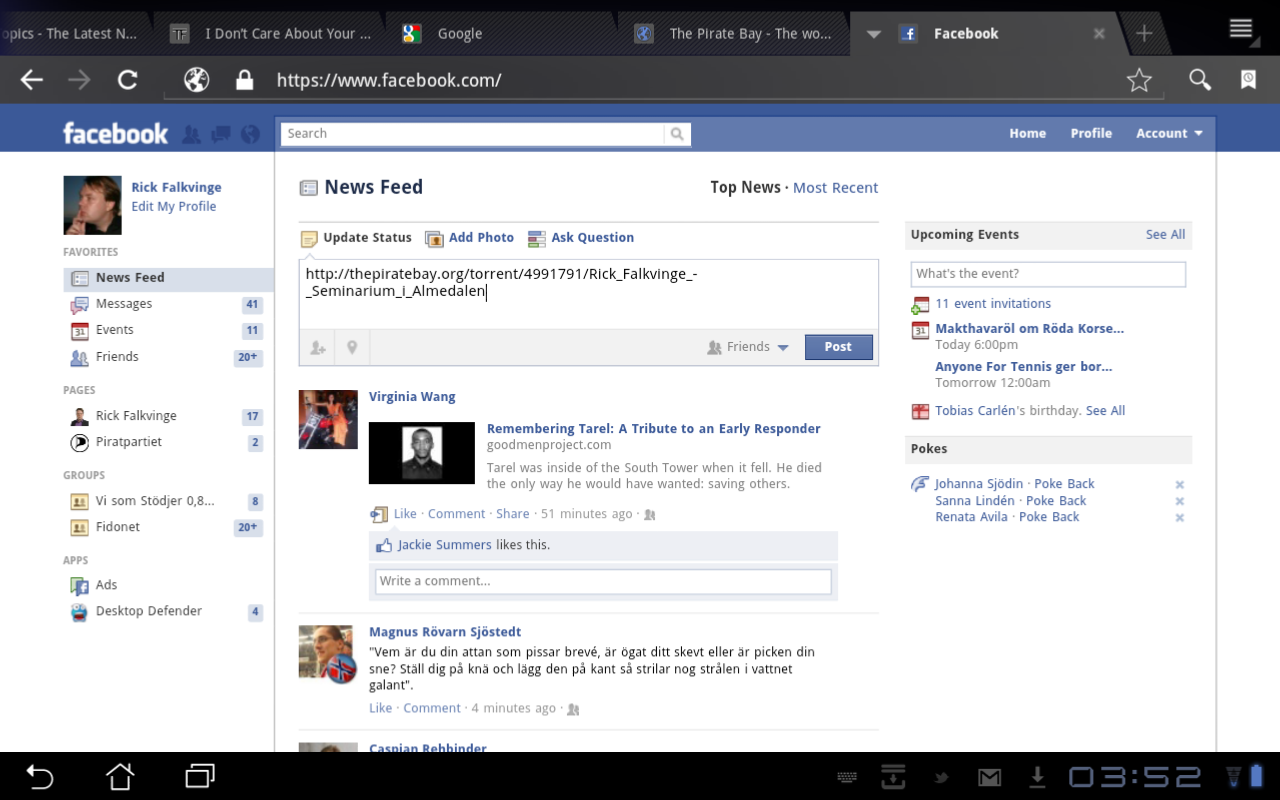
Task: Open browser search with the magnifier icon
Action: [1200, 80]
